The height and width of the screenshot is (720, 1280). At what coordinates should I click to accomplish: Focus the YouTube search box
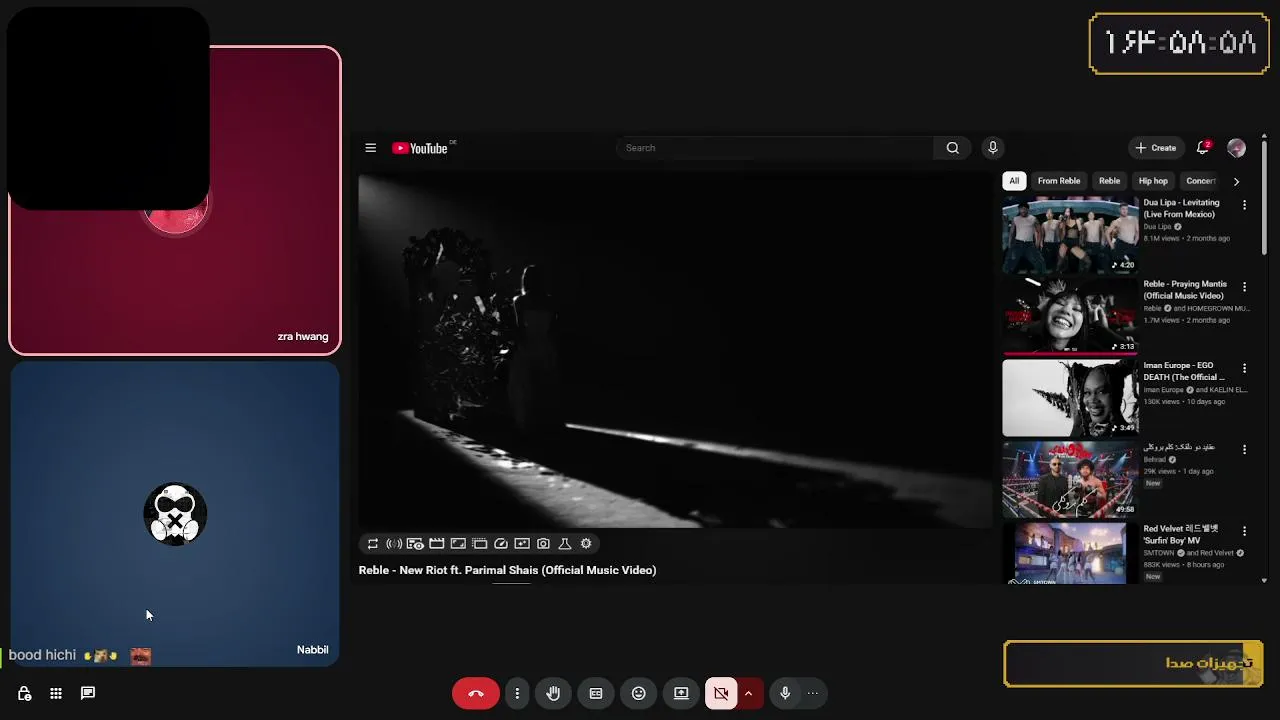(x=775, y=148)
